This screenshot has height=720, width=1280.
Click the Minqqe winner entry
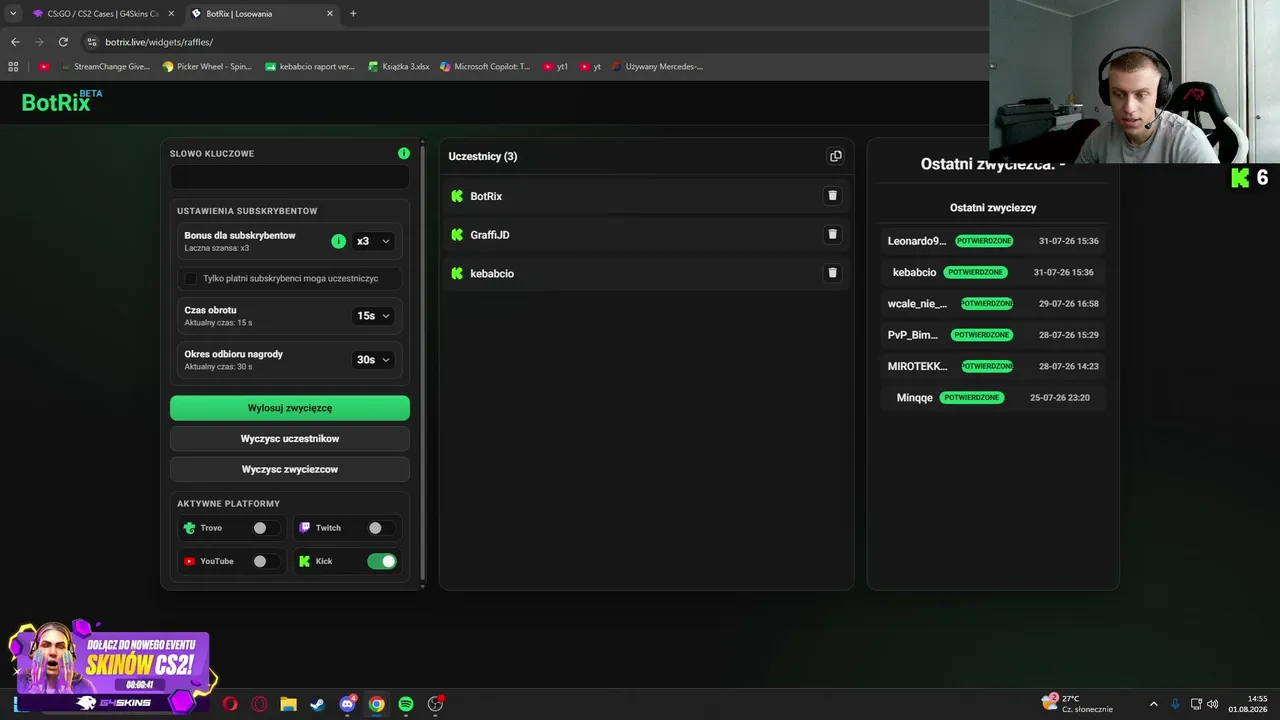point(994,397)
